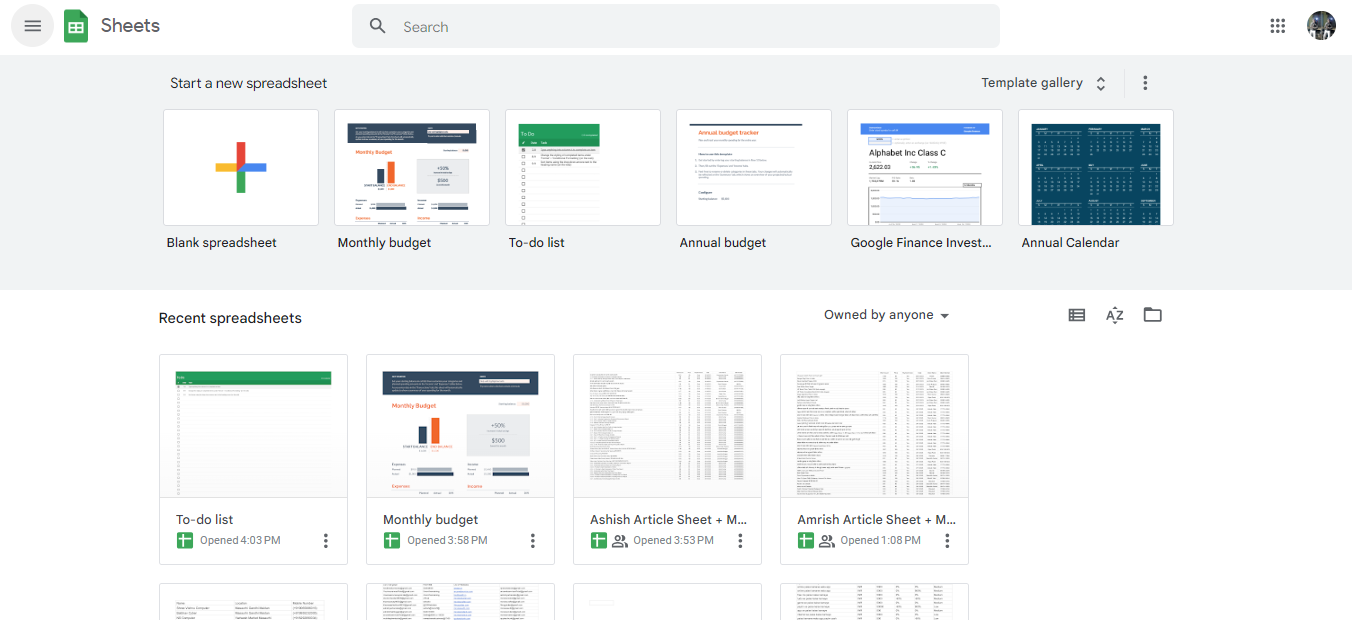The image size is (1353, 620).
Task: Click 'Recent spreadsheets' heading
Action: (230, 318)
